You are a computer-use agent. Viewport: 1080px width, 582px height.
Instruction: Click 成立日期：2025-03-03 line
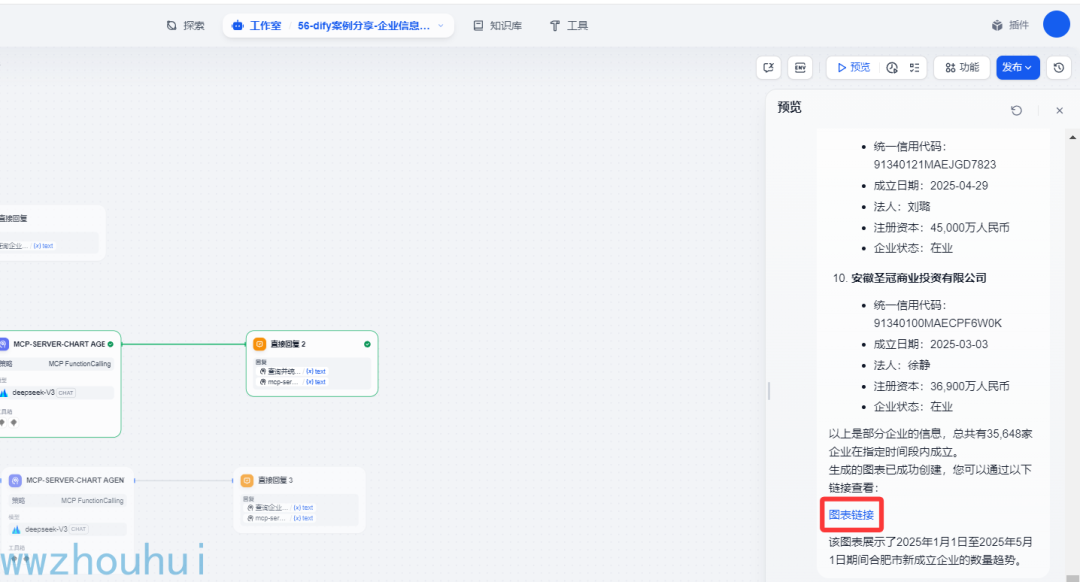pos(931,344)
